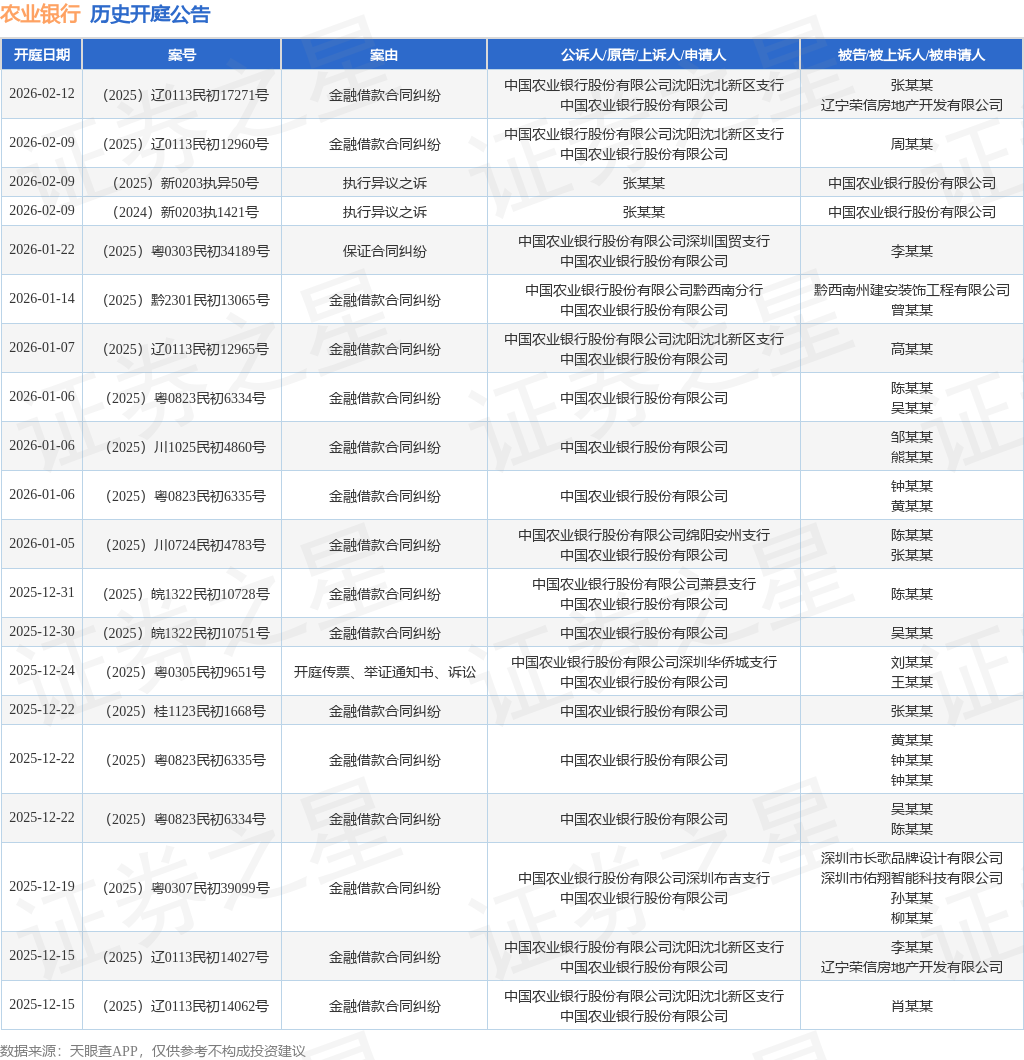Screen dimensions: 1024x1060
Task: Click plaintiff 中国农业银行股份有限公司深圳布吉支行
Action: click(643, 878)
